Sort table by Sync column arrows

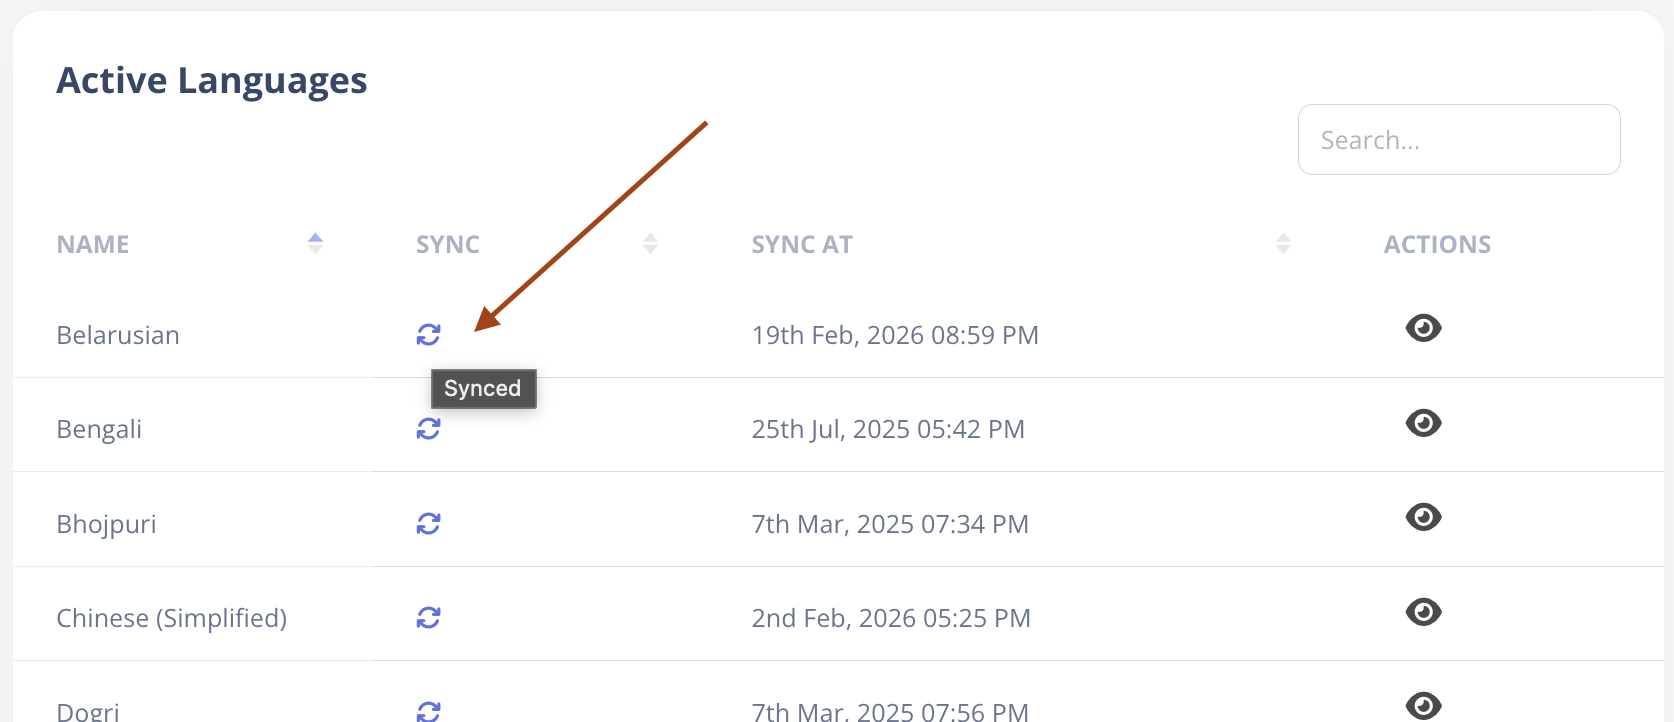(x=650, y=244)
